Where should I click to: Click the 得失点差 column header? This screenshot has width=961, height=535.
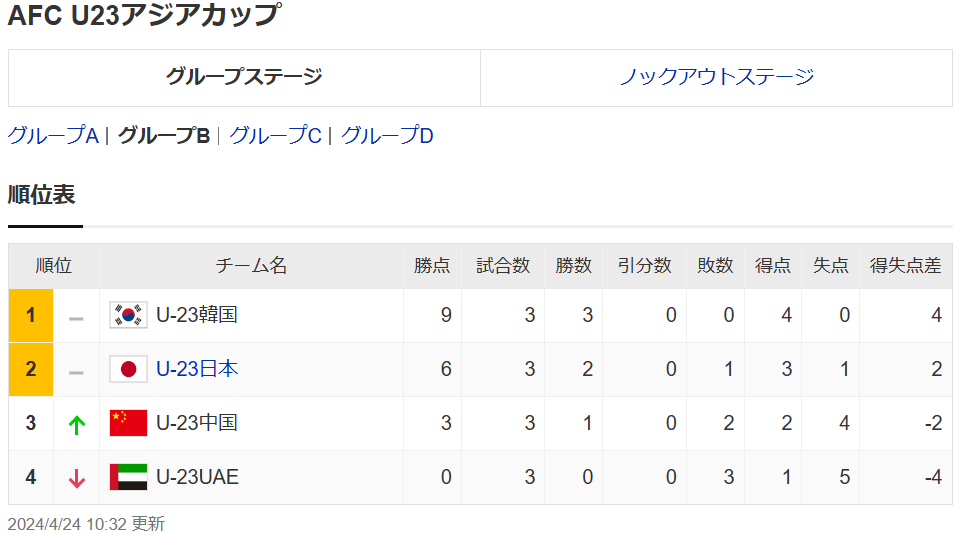[905, 266]
